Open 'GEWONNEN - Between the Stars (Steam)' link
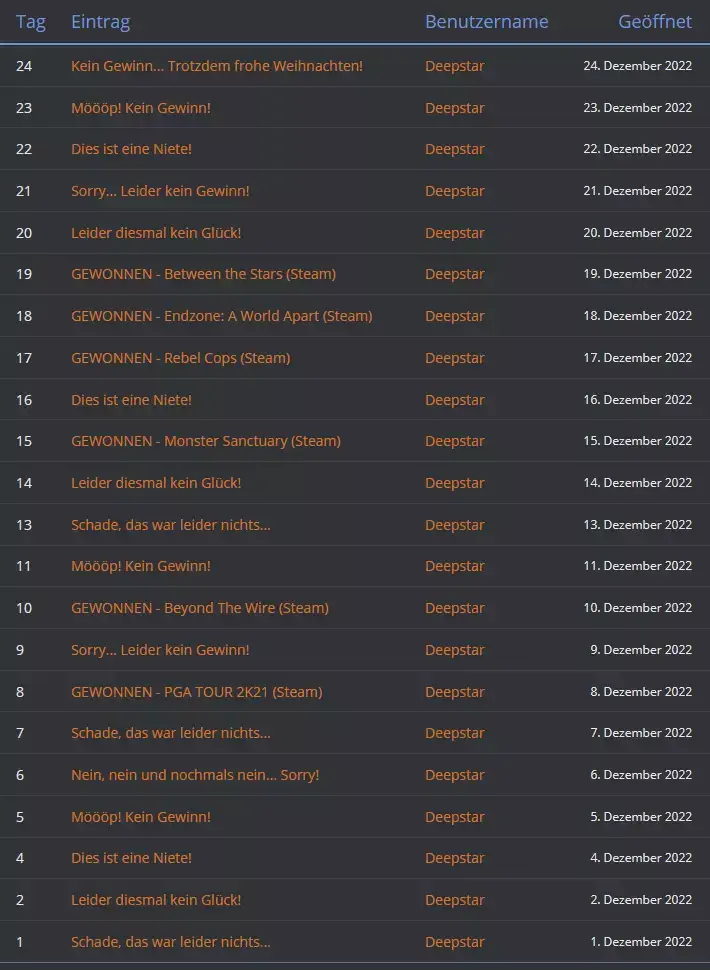Viewport: 710px width, 970px height. [x=203, y=274]
